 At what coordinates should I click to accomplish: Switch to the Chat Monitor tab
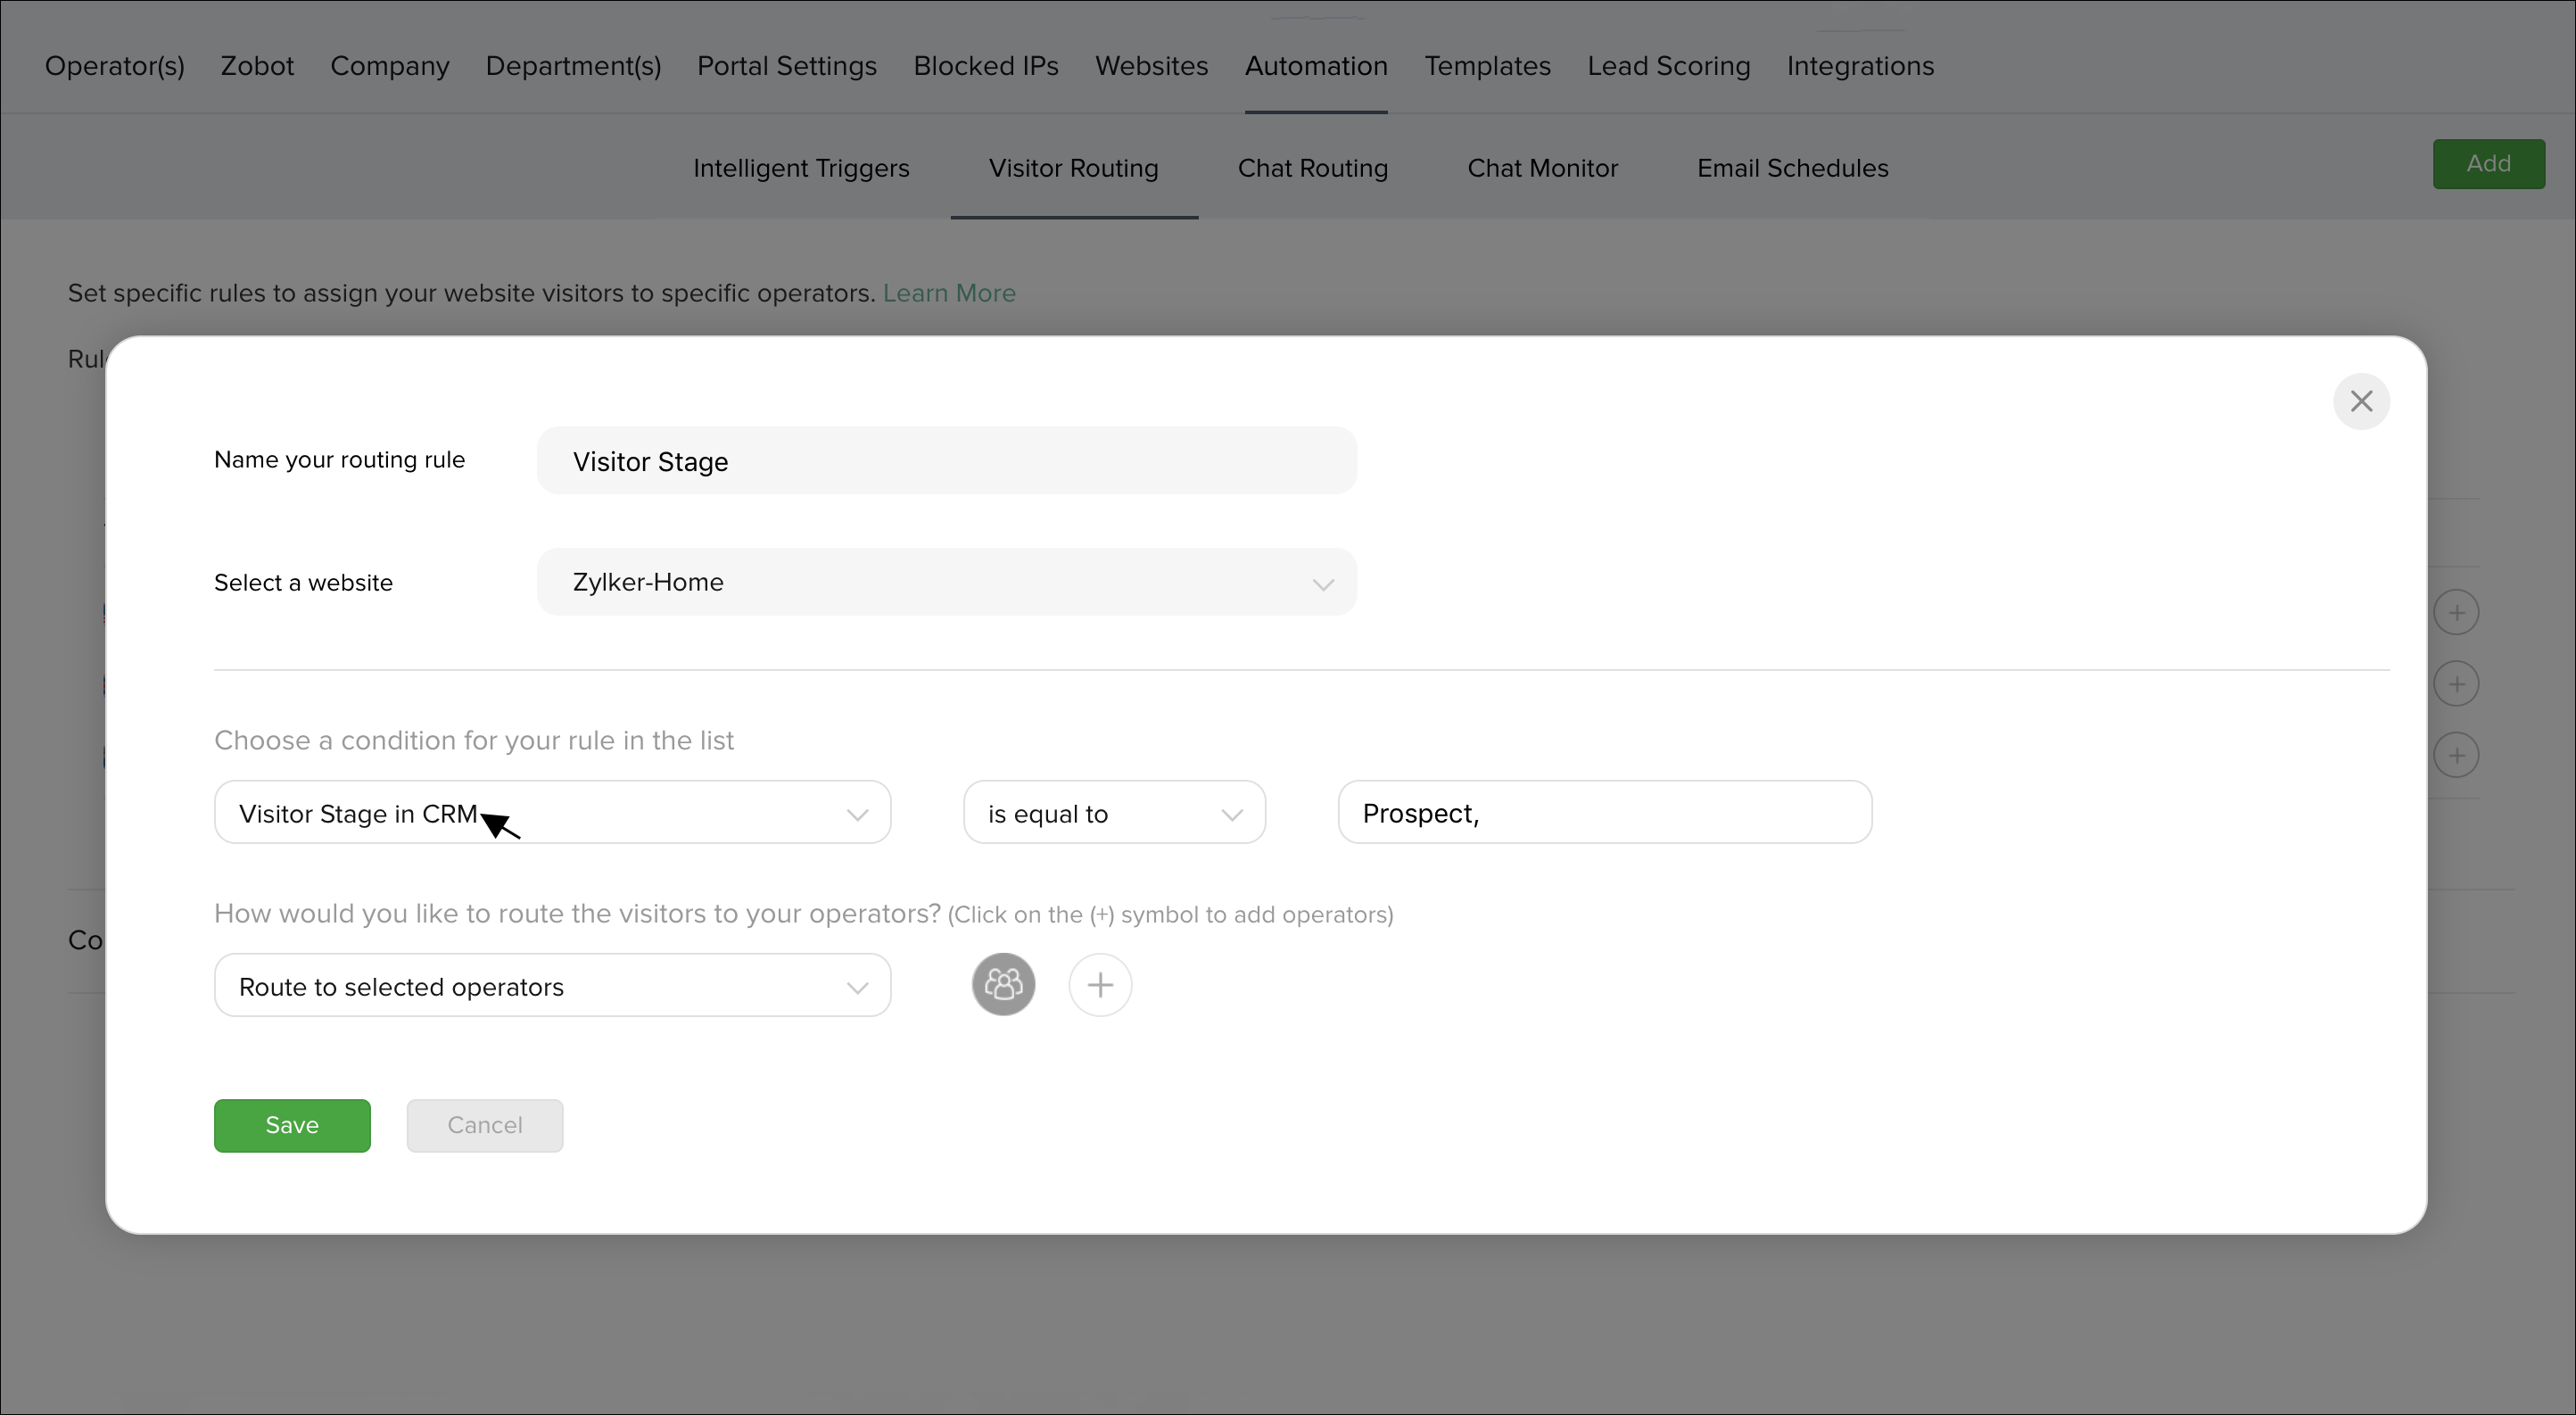coord(1542,168)
